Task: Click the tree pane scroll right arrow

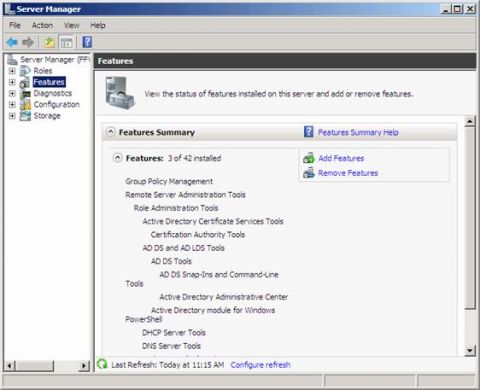Action: tap(84, 366)
